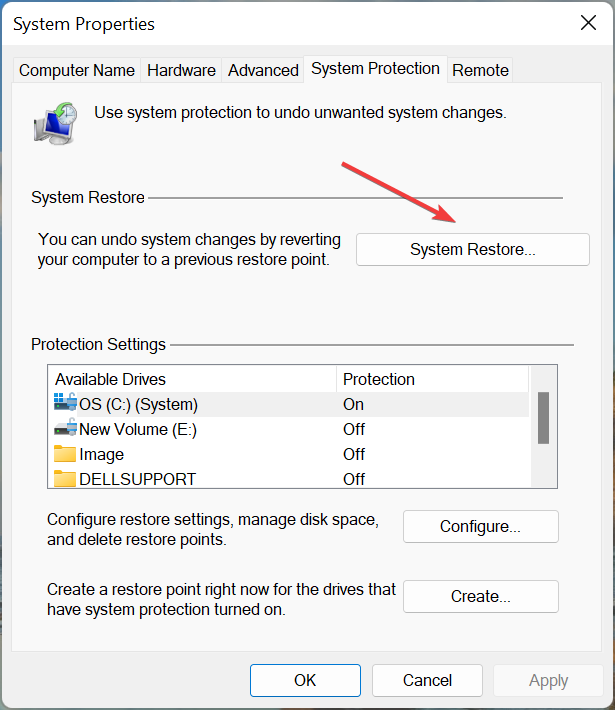Click the Image folder icon

65,454
